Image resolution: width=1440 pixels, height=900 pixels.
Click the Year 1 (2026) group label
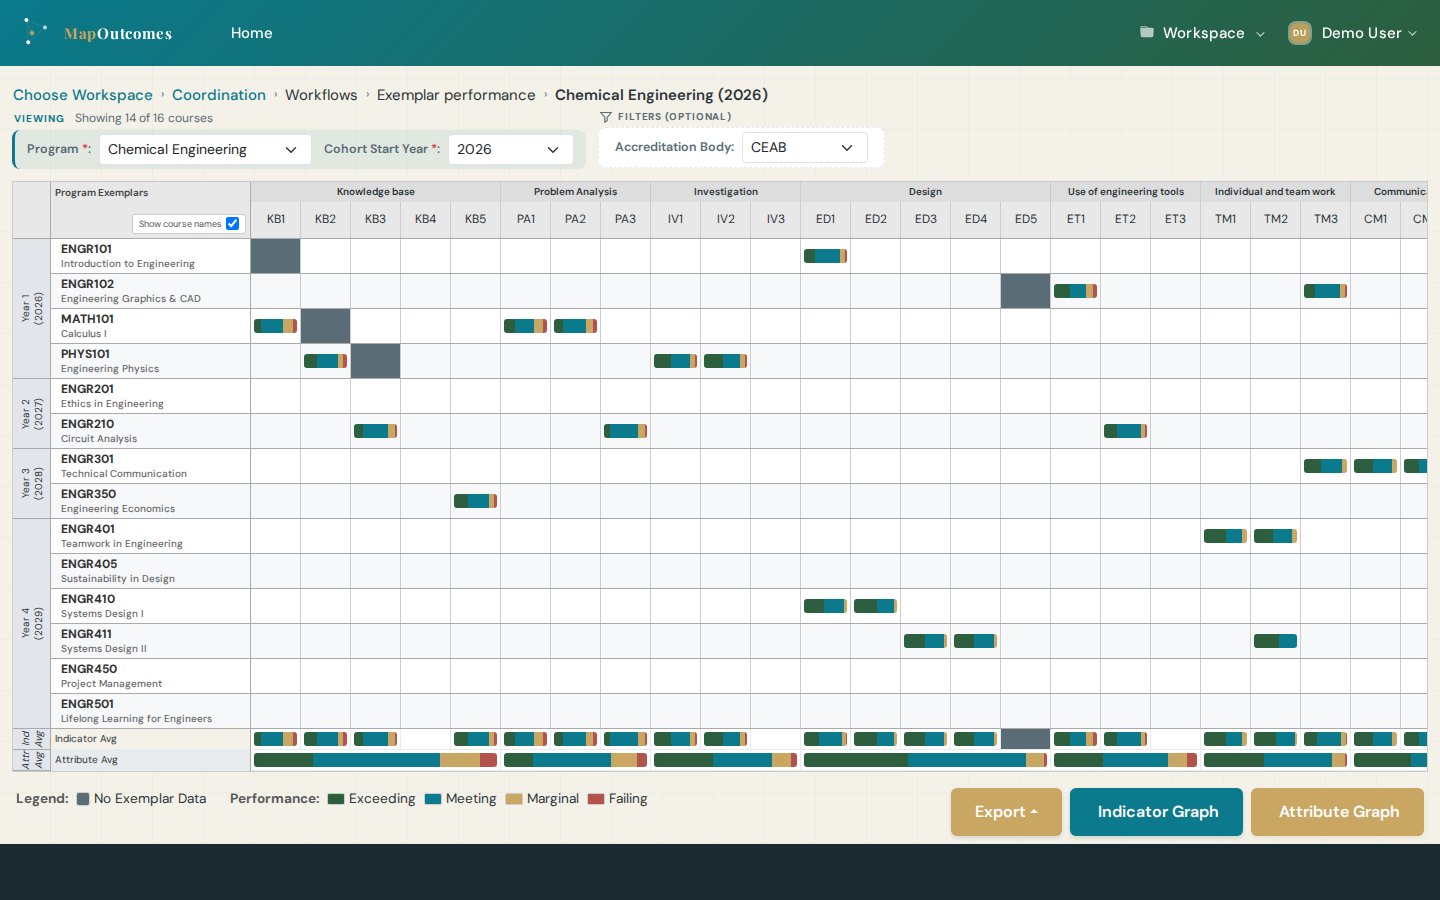click(x=32, y=308)
